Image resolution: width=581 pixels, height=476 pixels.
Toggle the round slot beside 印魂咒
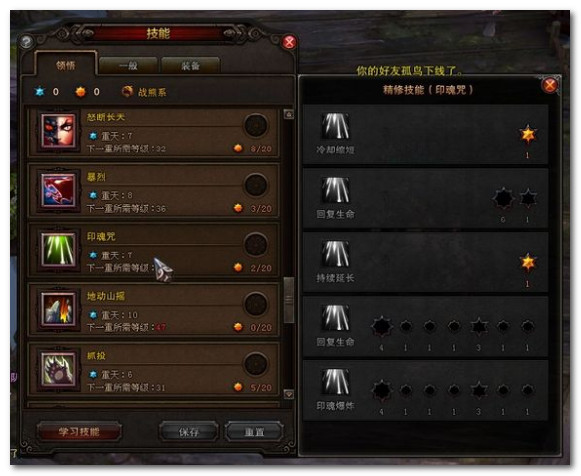tap(256, 244)
